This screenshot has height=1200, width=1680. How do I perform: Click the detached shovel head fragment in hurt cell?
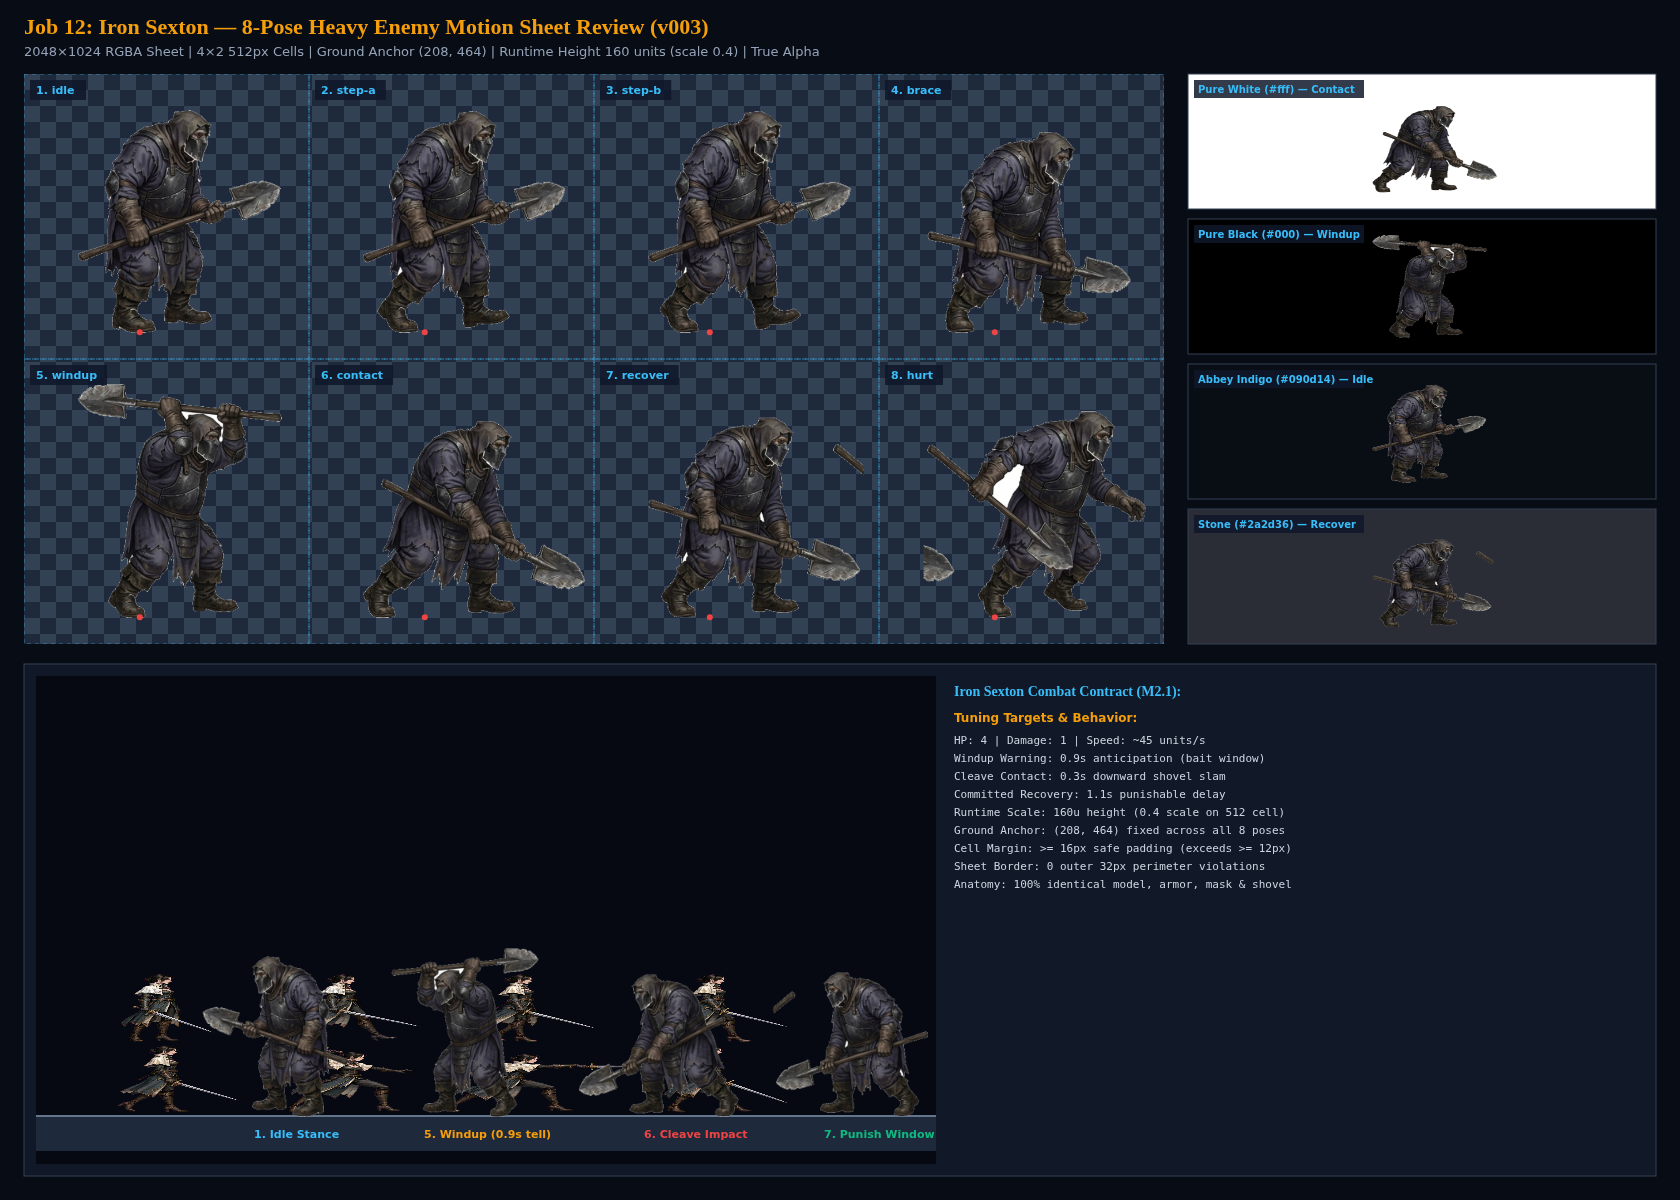click(937, 564)
